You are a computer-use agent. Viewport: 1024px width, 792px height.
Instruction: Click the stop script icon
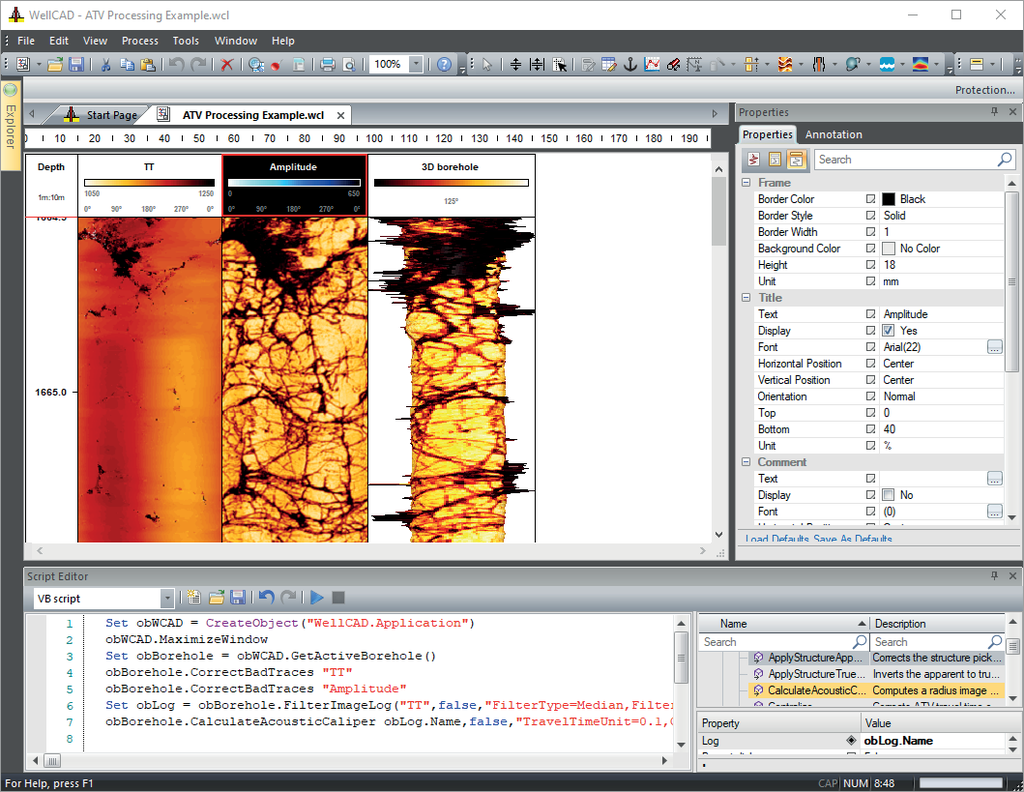[x=339, y=598]
